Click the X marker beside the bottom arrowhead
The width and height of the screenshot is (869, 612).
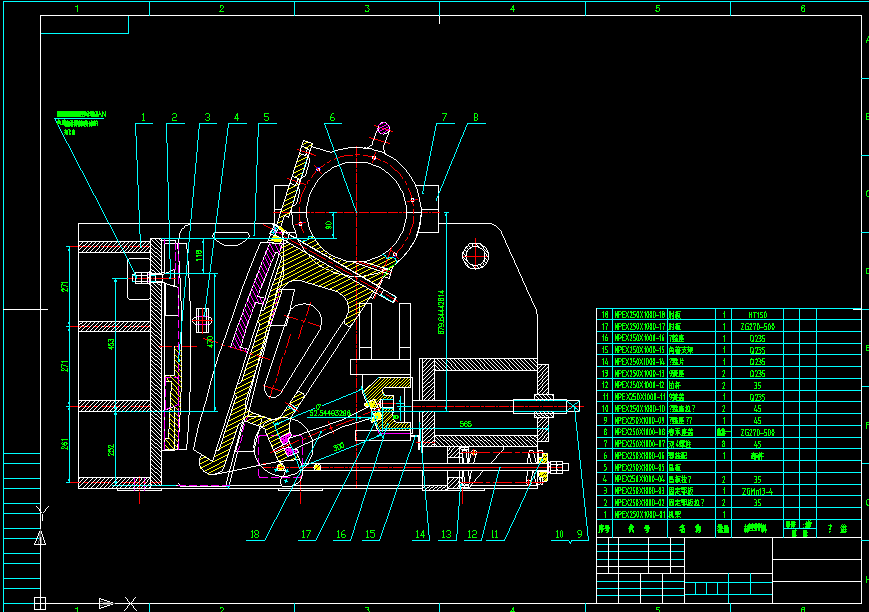point(128,602)
